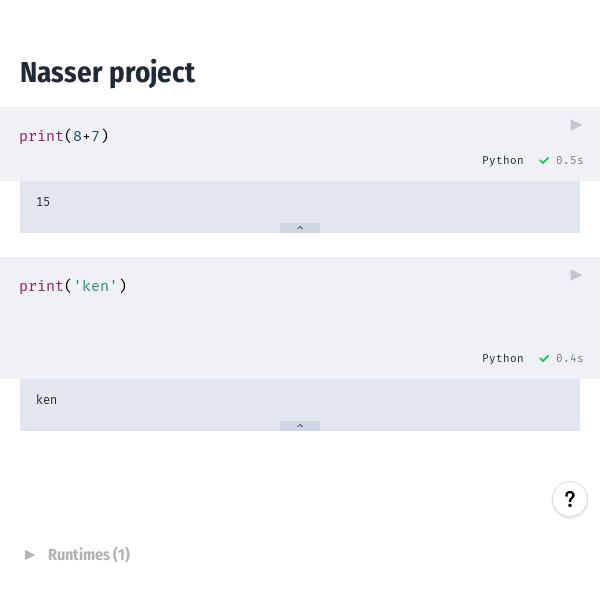Click the green checkmark beside 0.4s
600x600 pixels.
pos(544,358)
